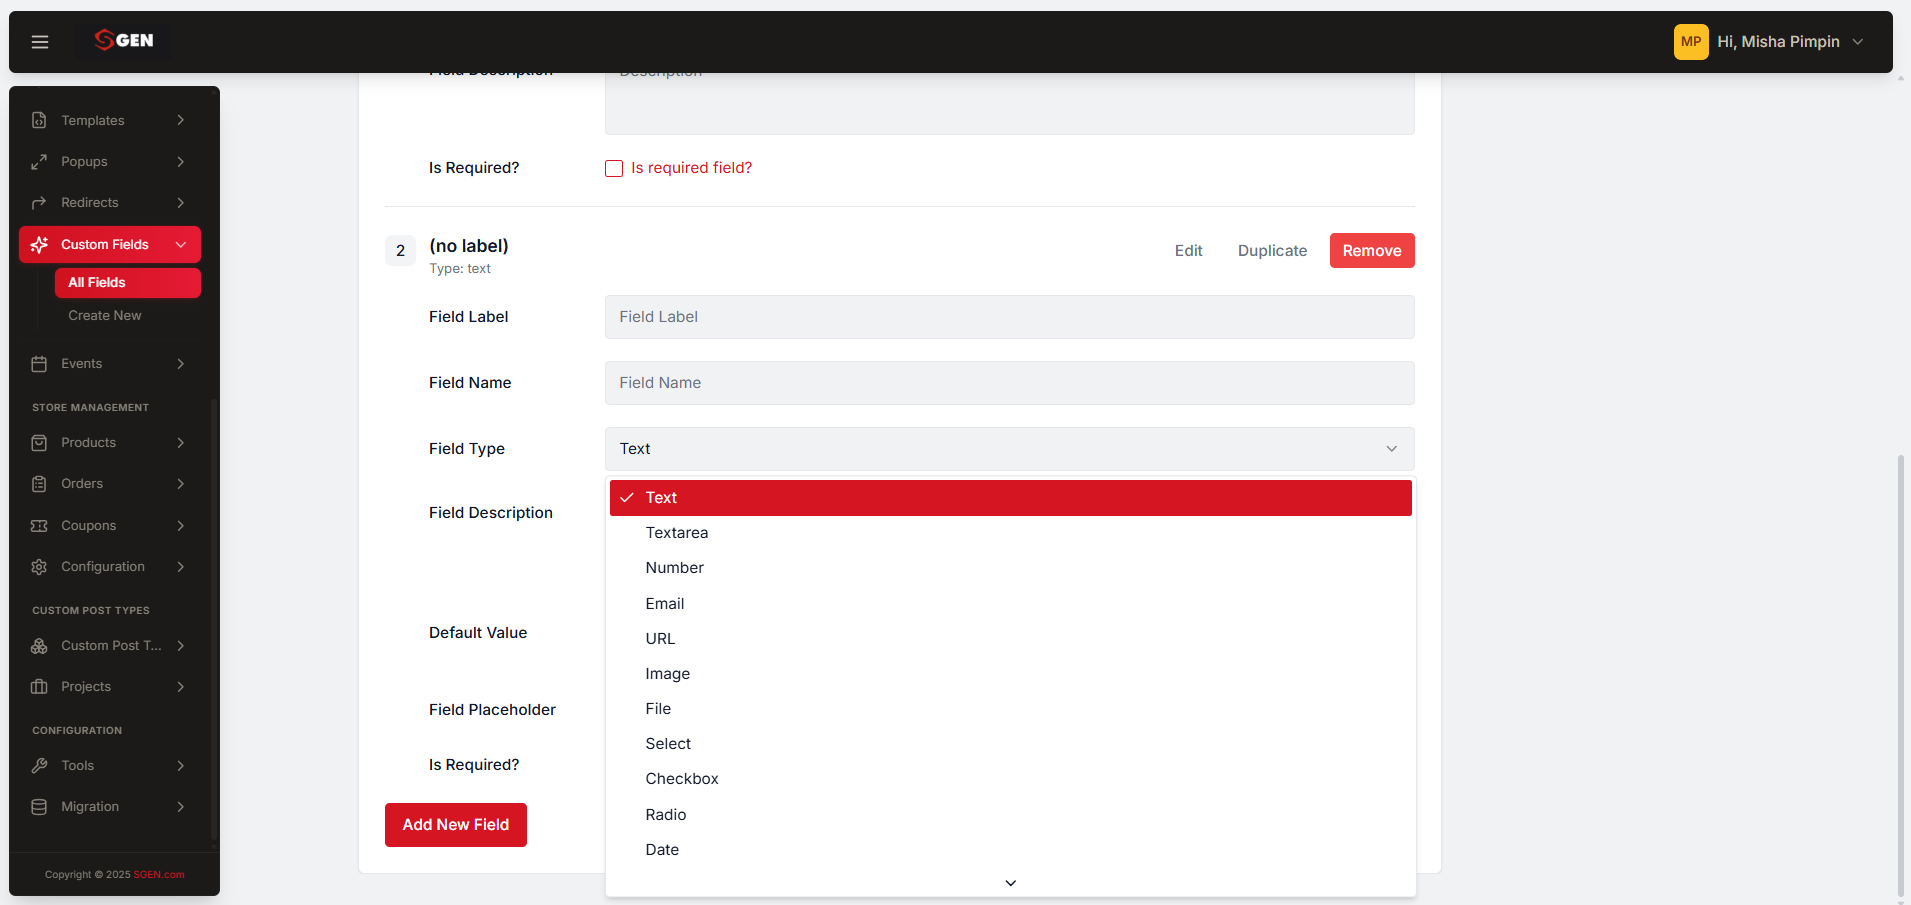This screenshot has width=1911, height=905.
Task: Click the Remove button for field 2
Action: tap(1372, 251)
